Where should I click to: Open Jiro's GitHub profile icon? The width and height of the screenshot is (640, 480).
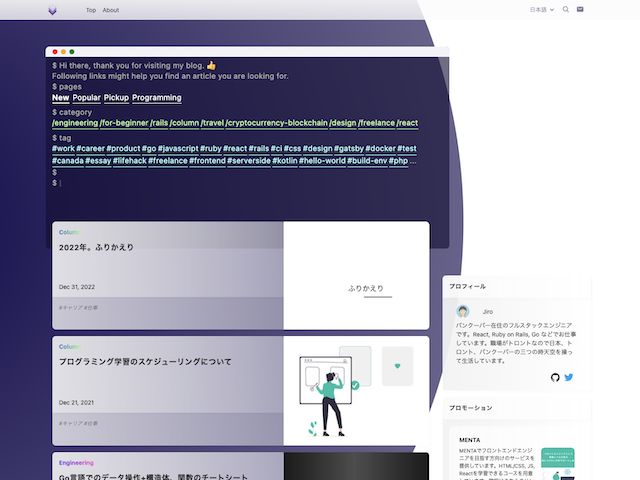point(556,377)
